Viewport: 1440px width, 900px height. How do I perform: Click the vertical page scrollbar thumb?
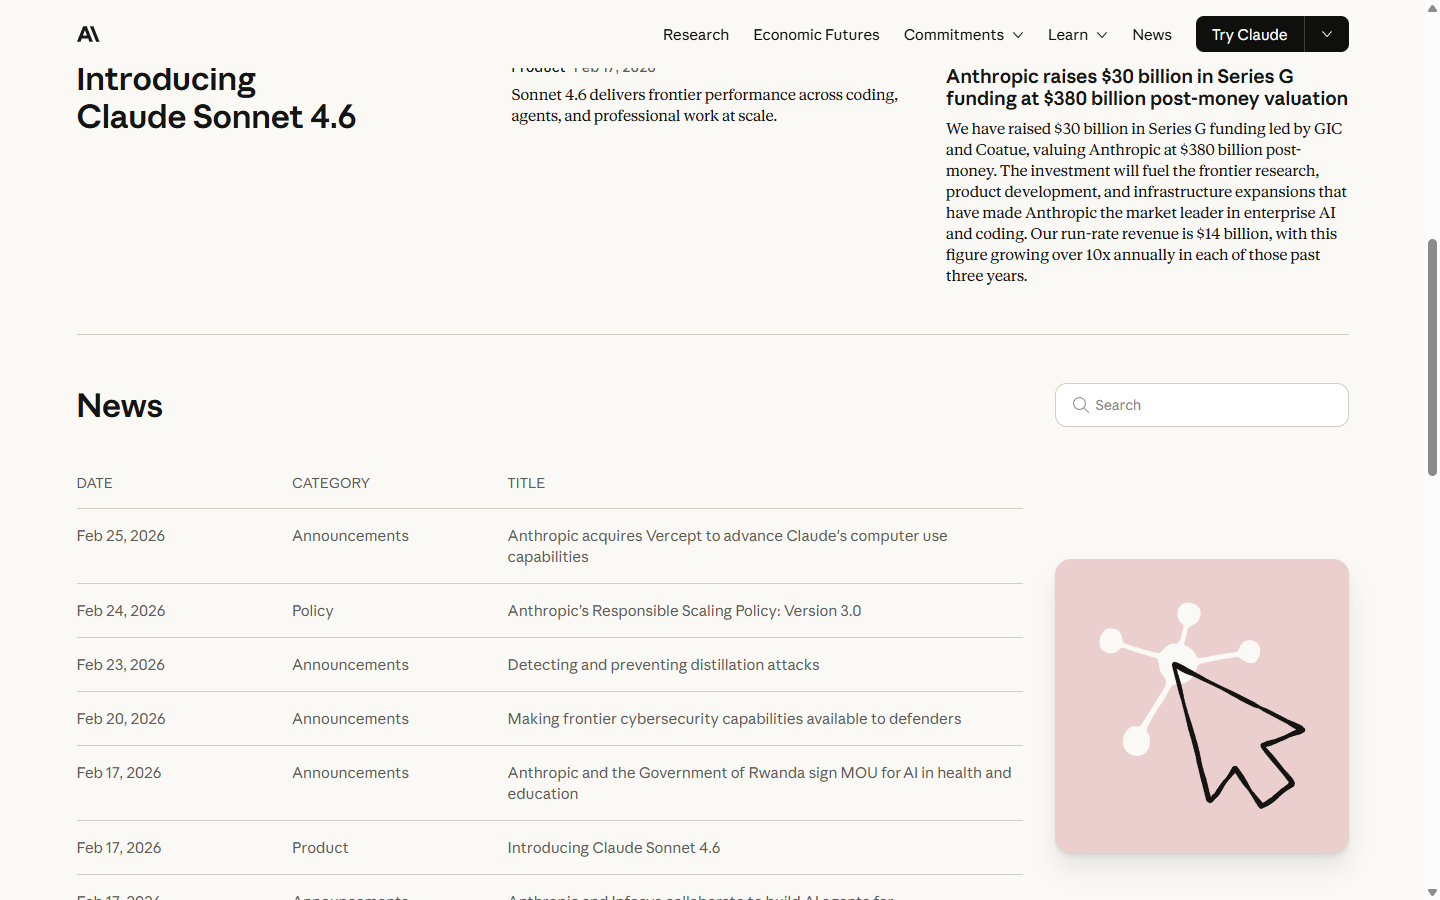pos(1432,356)
